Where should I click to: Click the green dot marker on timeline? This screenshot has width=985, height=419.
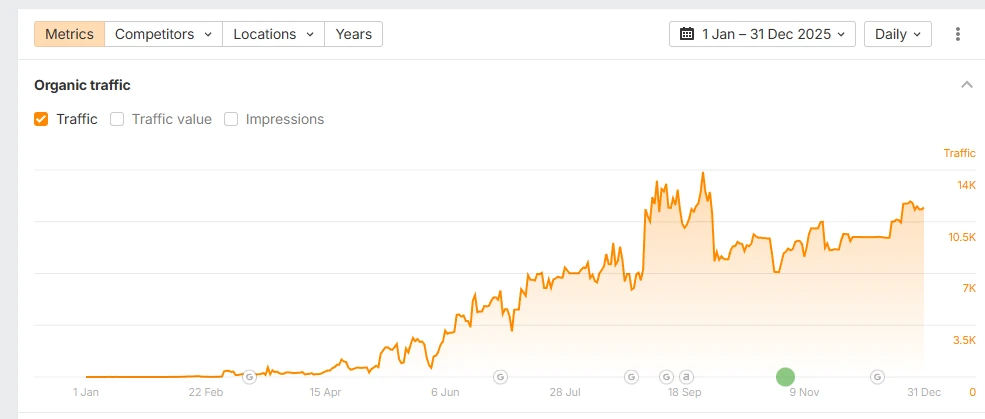coord(785,377)
